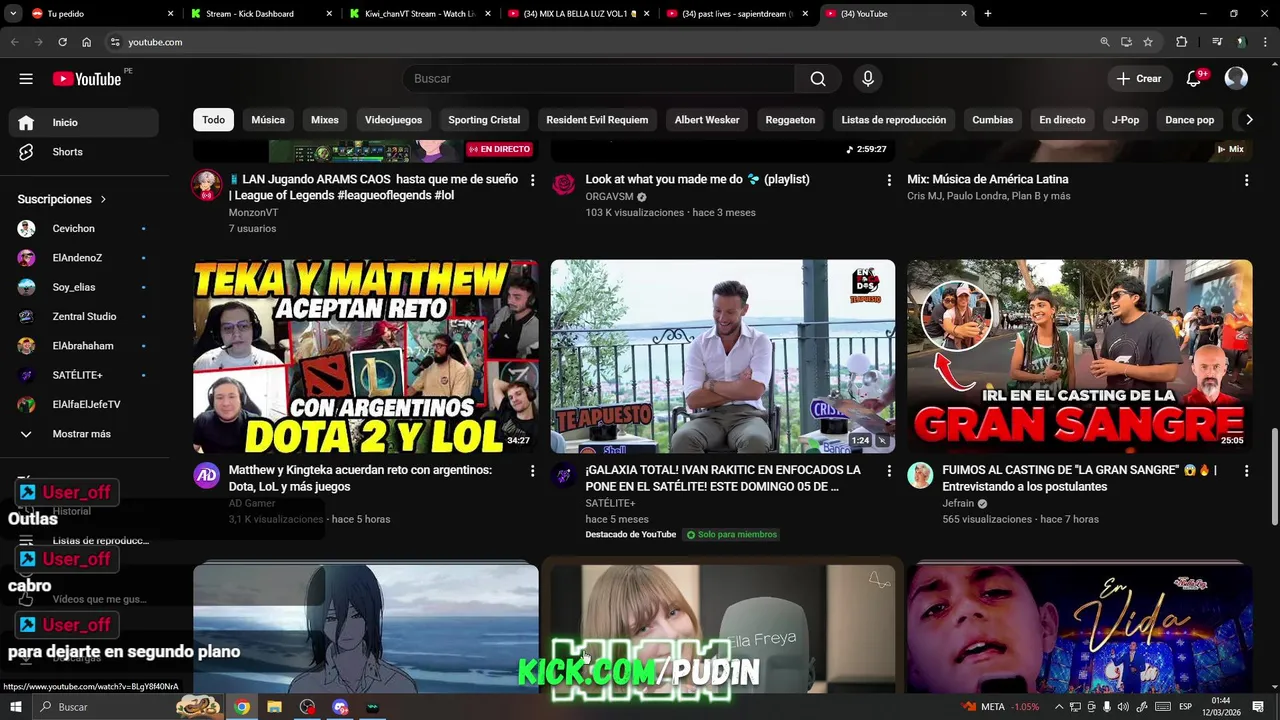Open a new browser tab
1280x720 pixels.
pyautogui.click(x=988, y=14)
